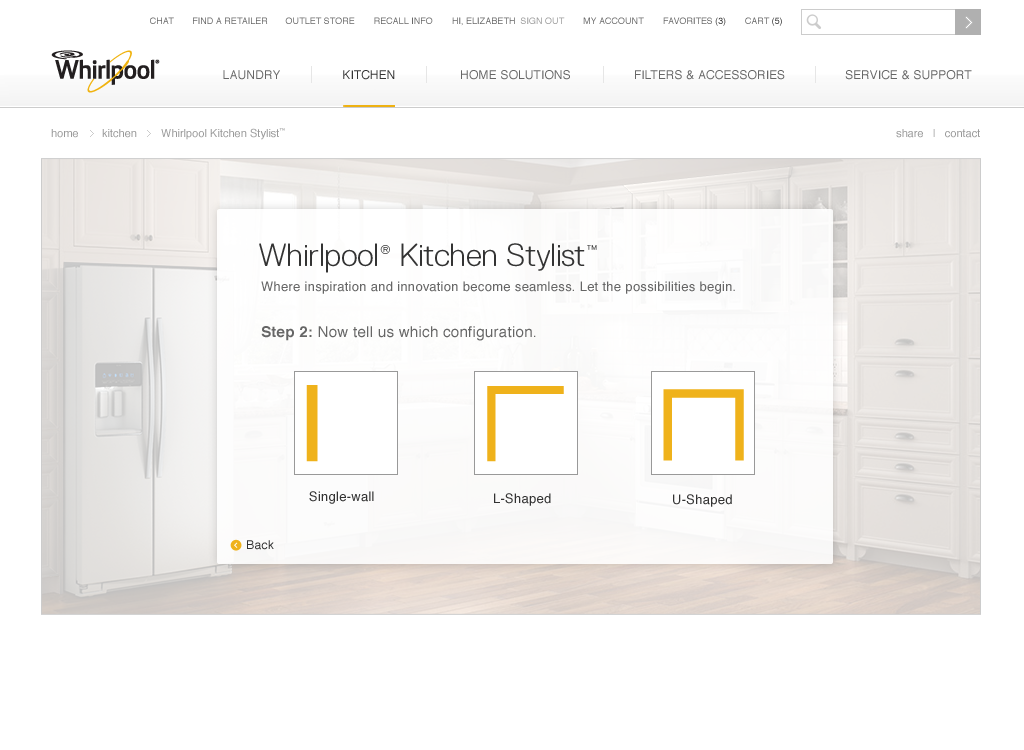
Task: Click the Whirlpool logo
Action: (x=106, y=71)
